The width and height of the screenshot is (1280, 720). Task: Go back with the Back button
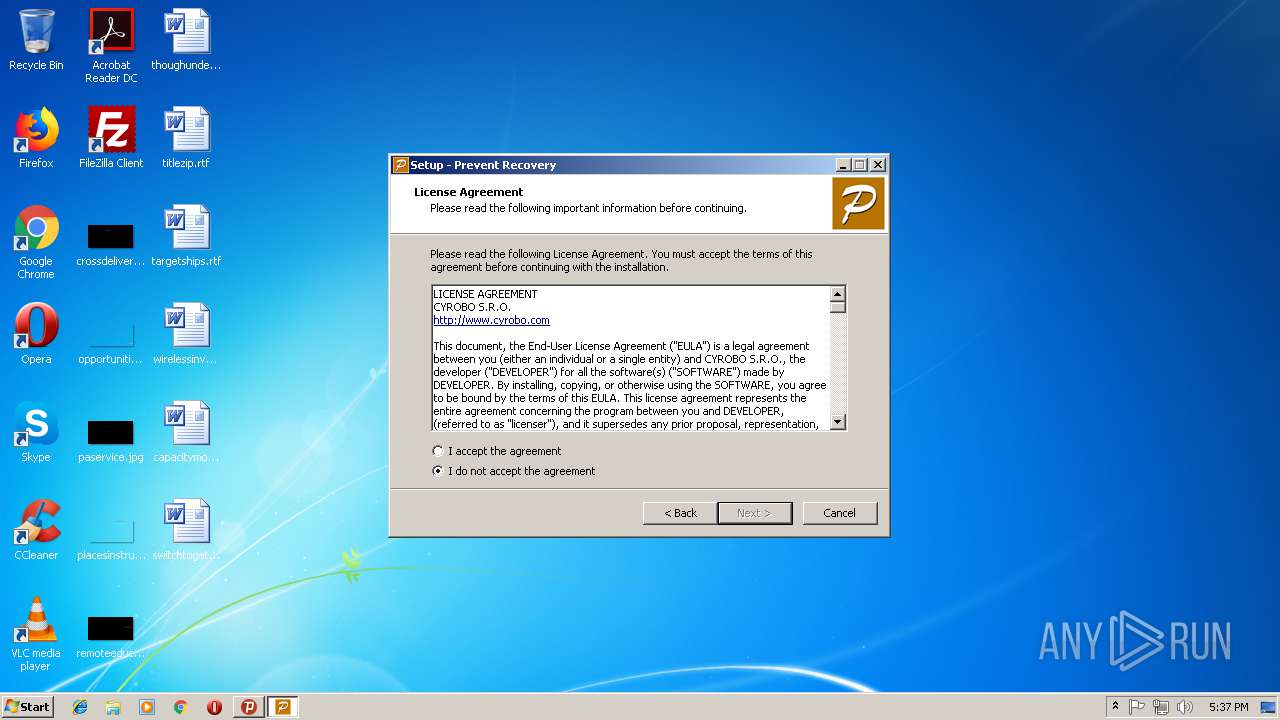tap(680, 513)
